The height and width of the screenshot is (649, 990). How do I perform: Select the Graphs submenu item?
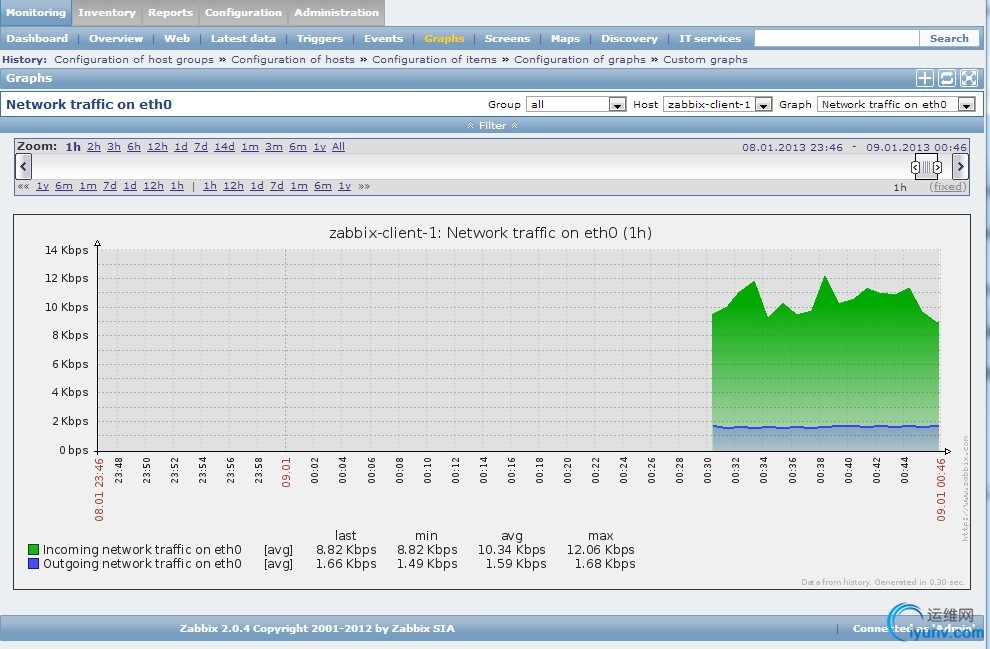pos(444,39)
